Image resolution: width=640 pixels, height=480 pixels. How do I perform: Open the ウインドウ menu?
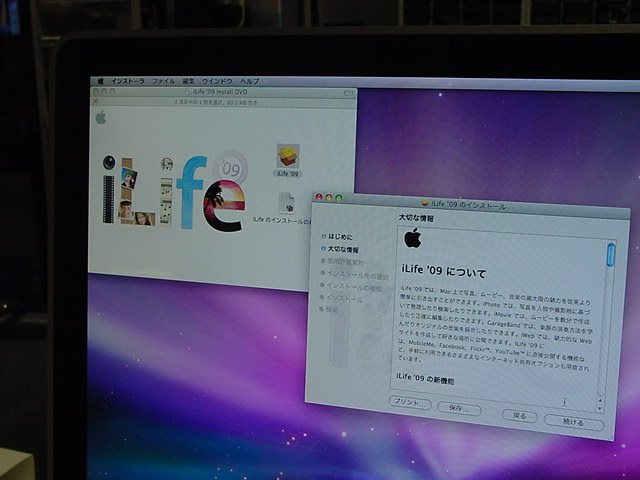point(217,81)
